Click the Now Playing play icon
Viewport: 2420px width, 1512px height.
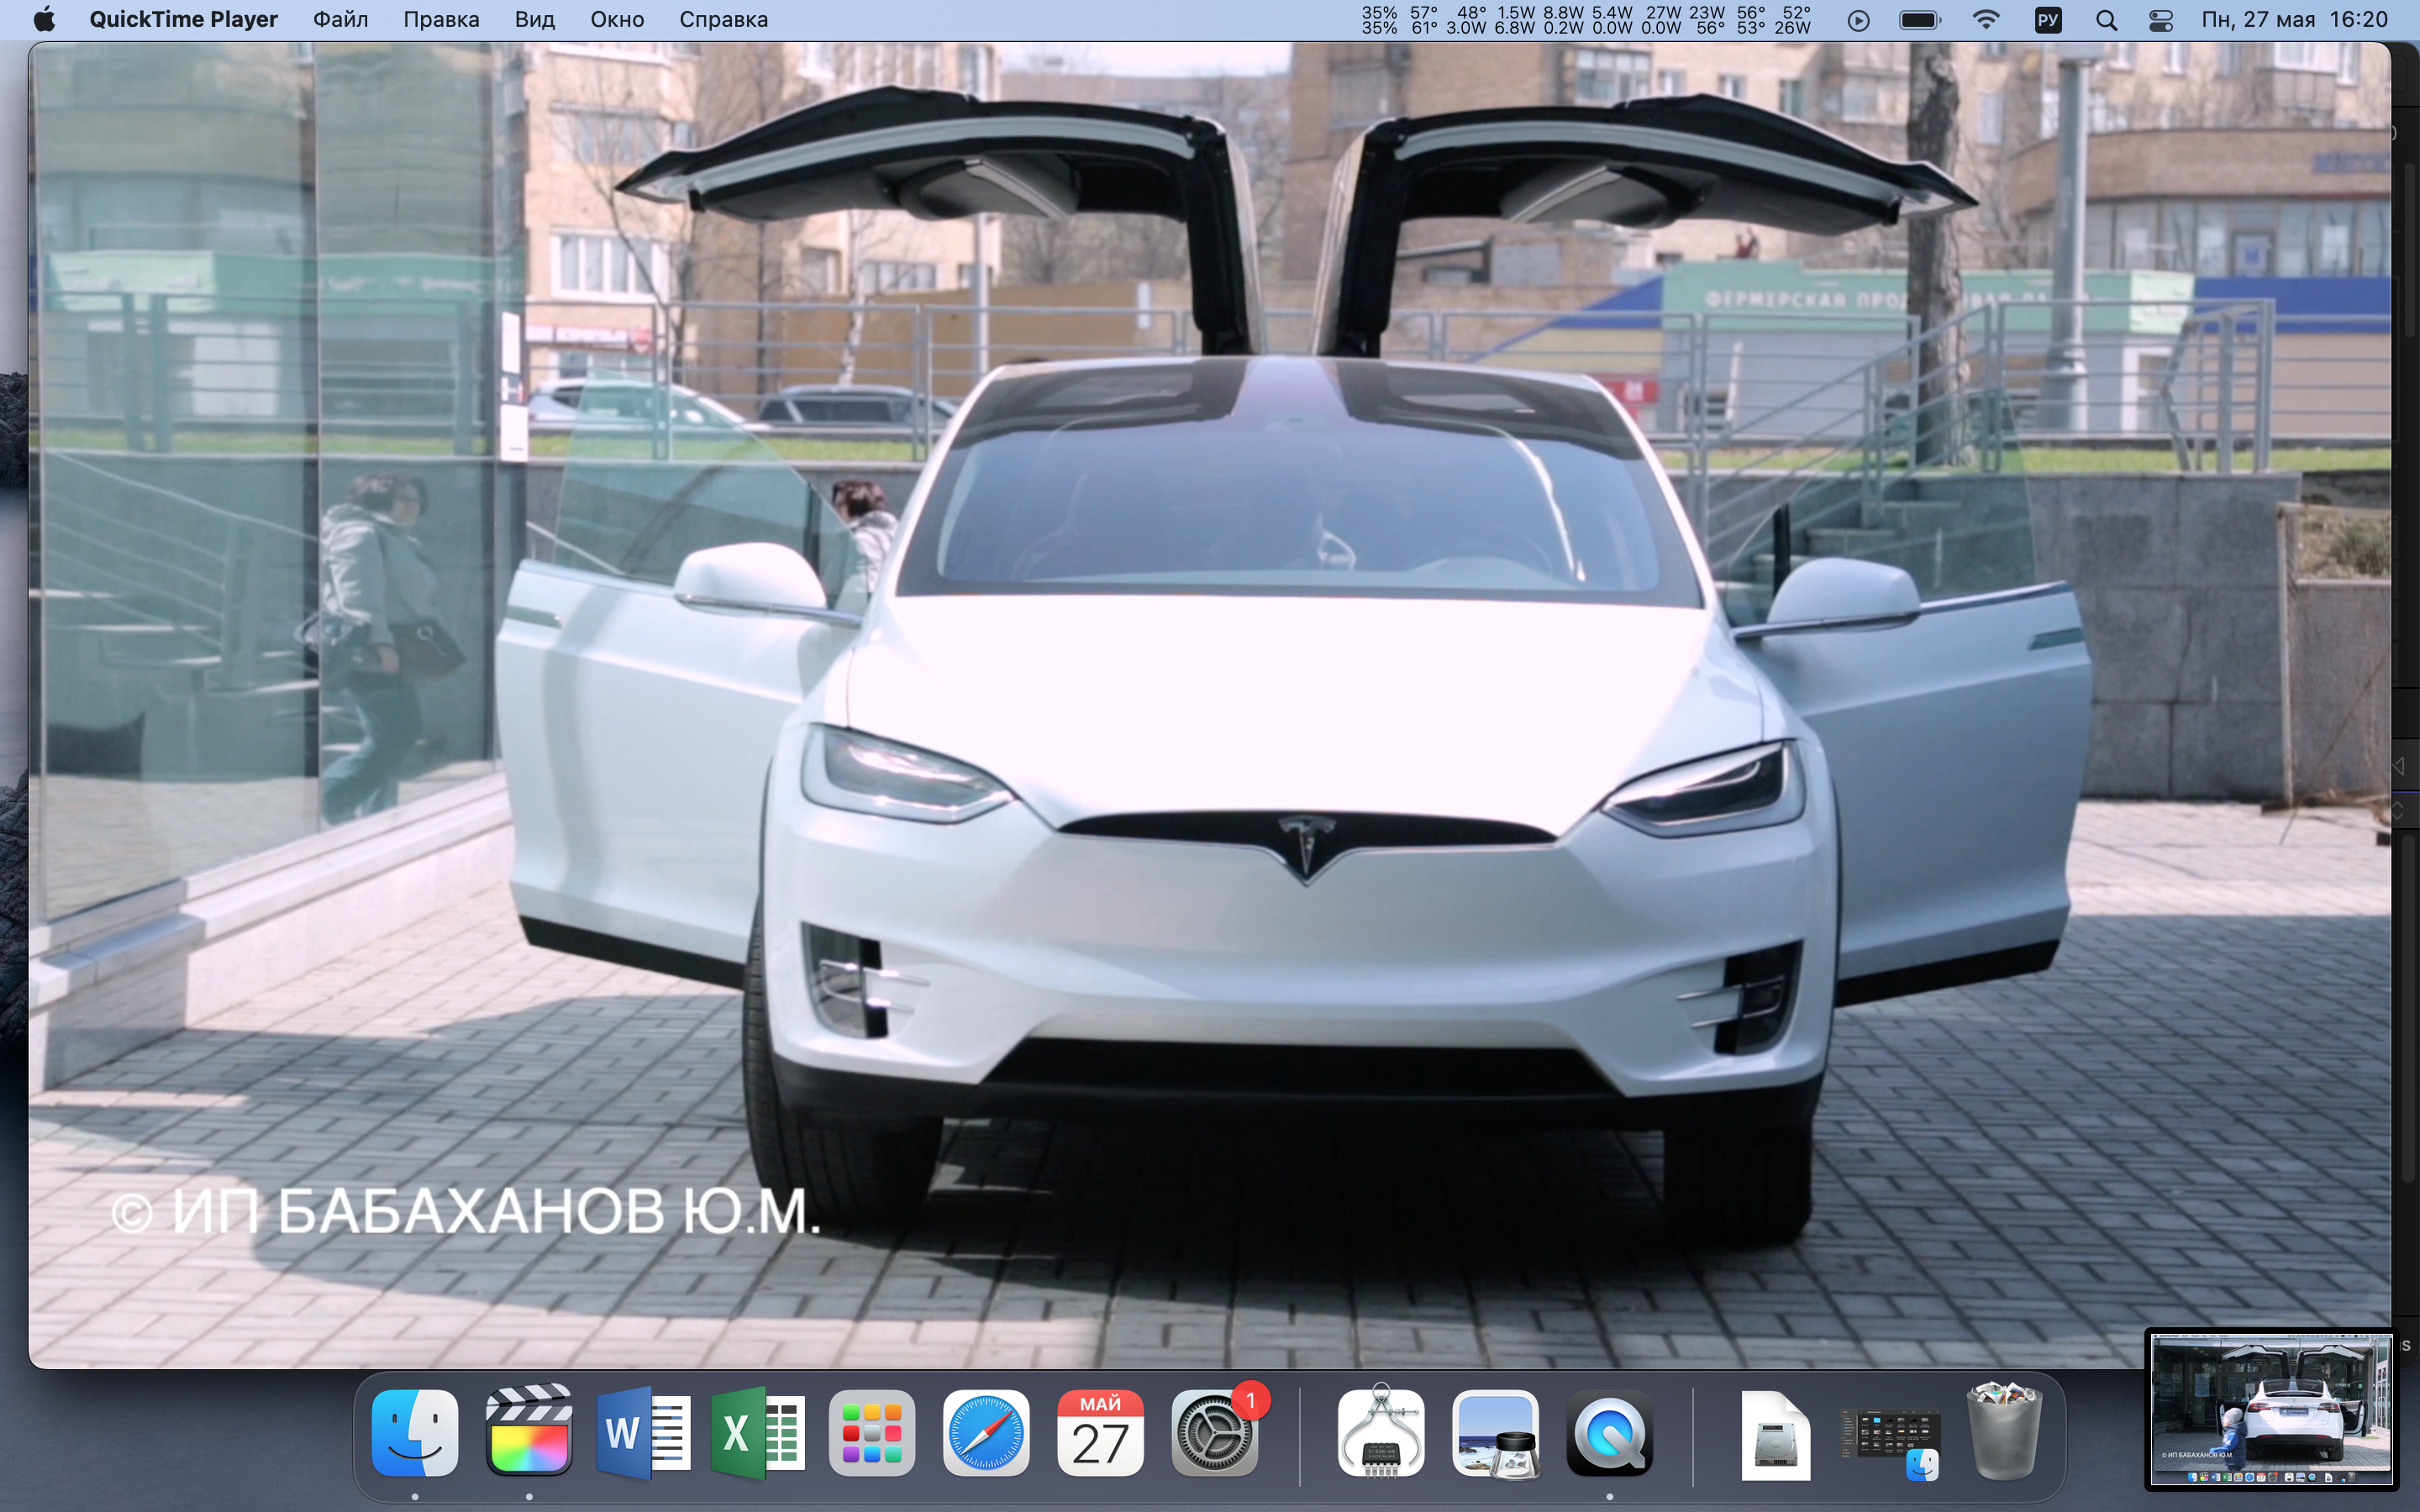click(1858, 20)
